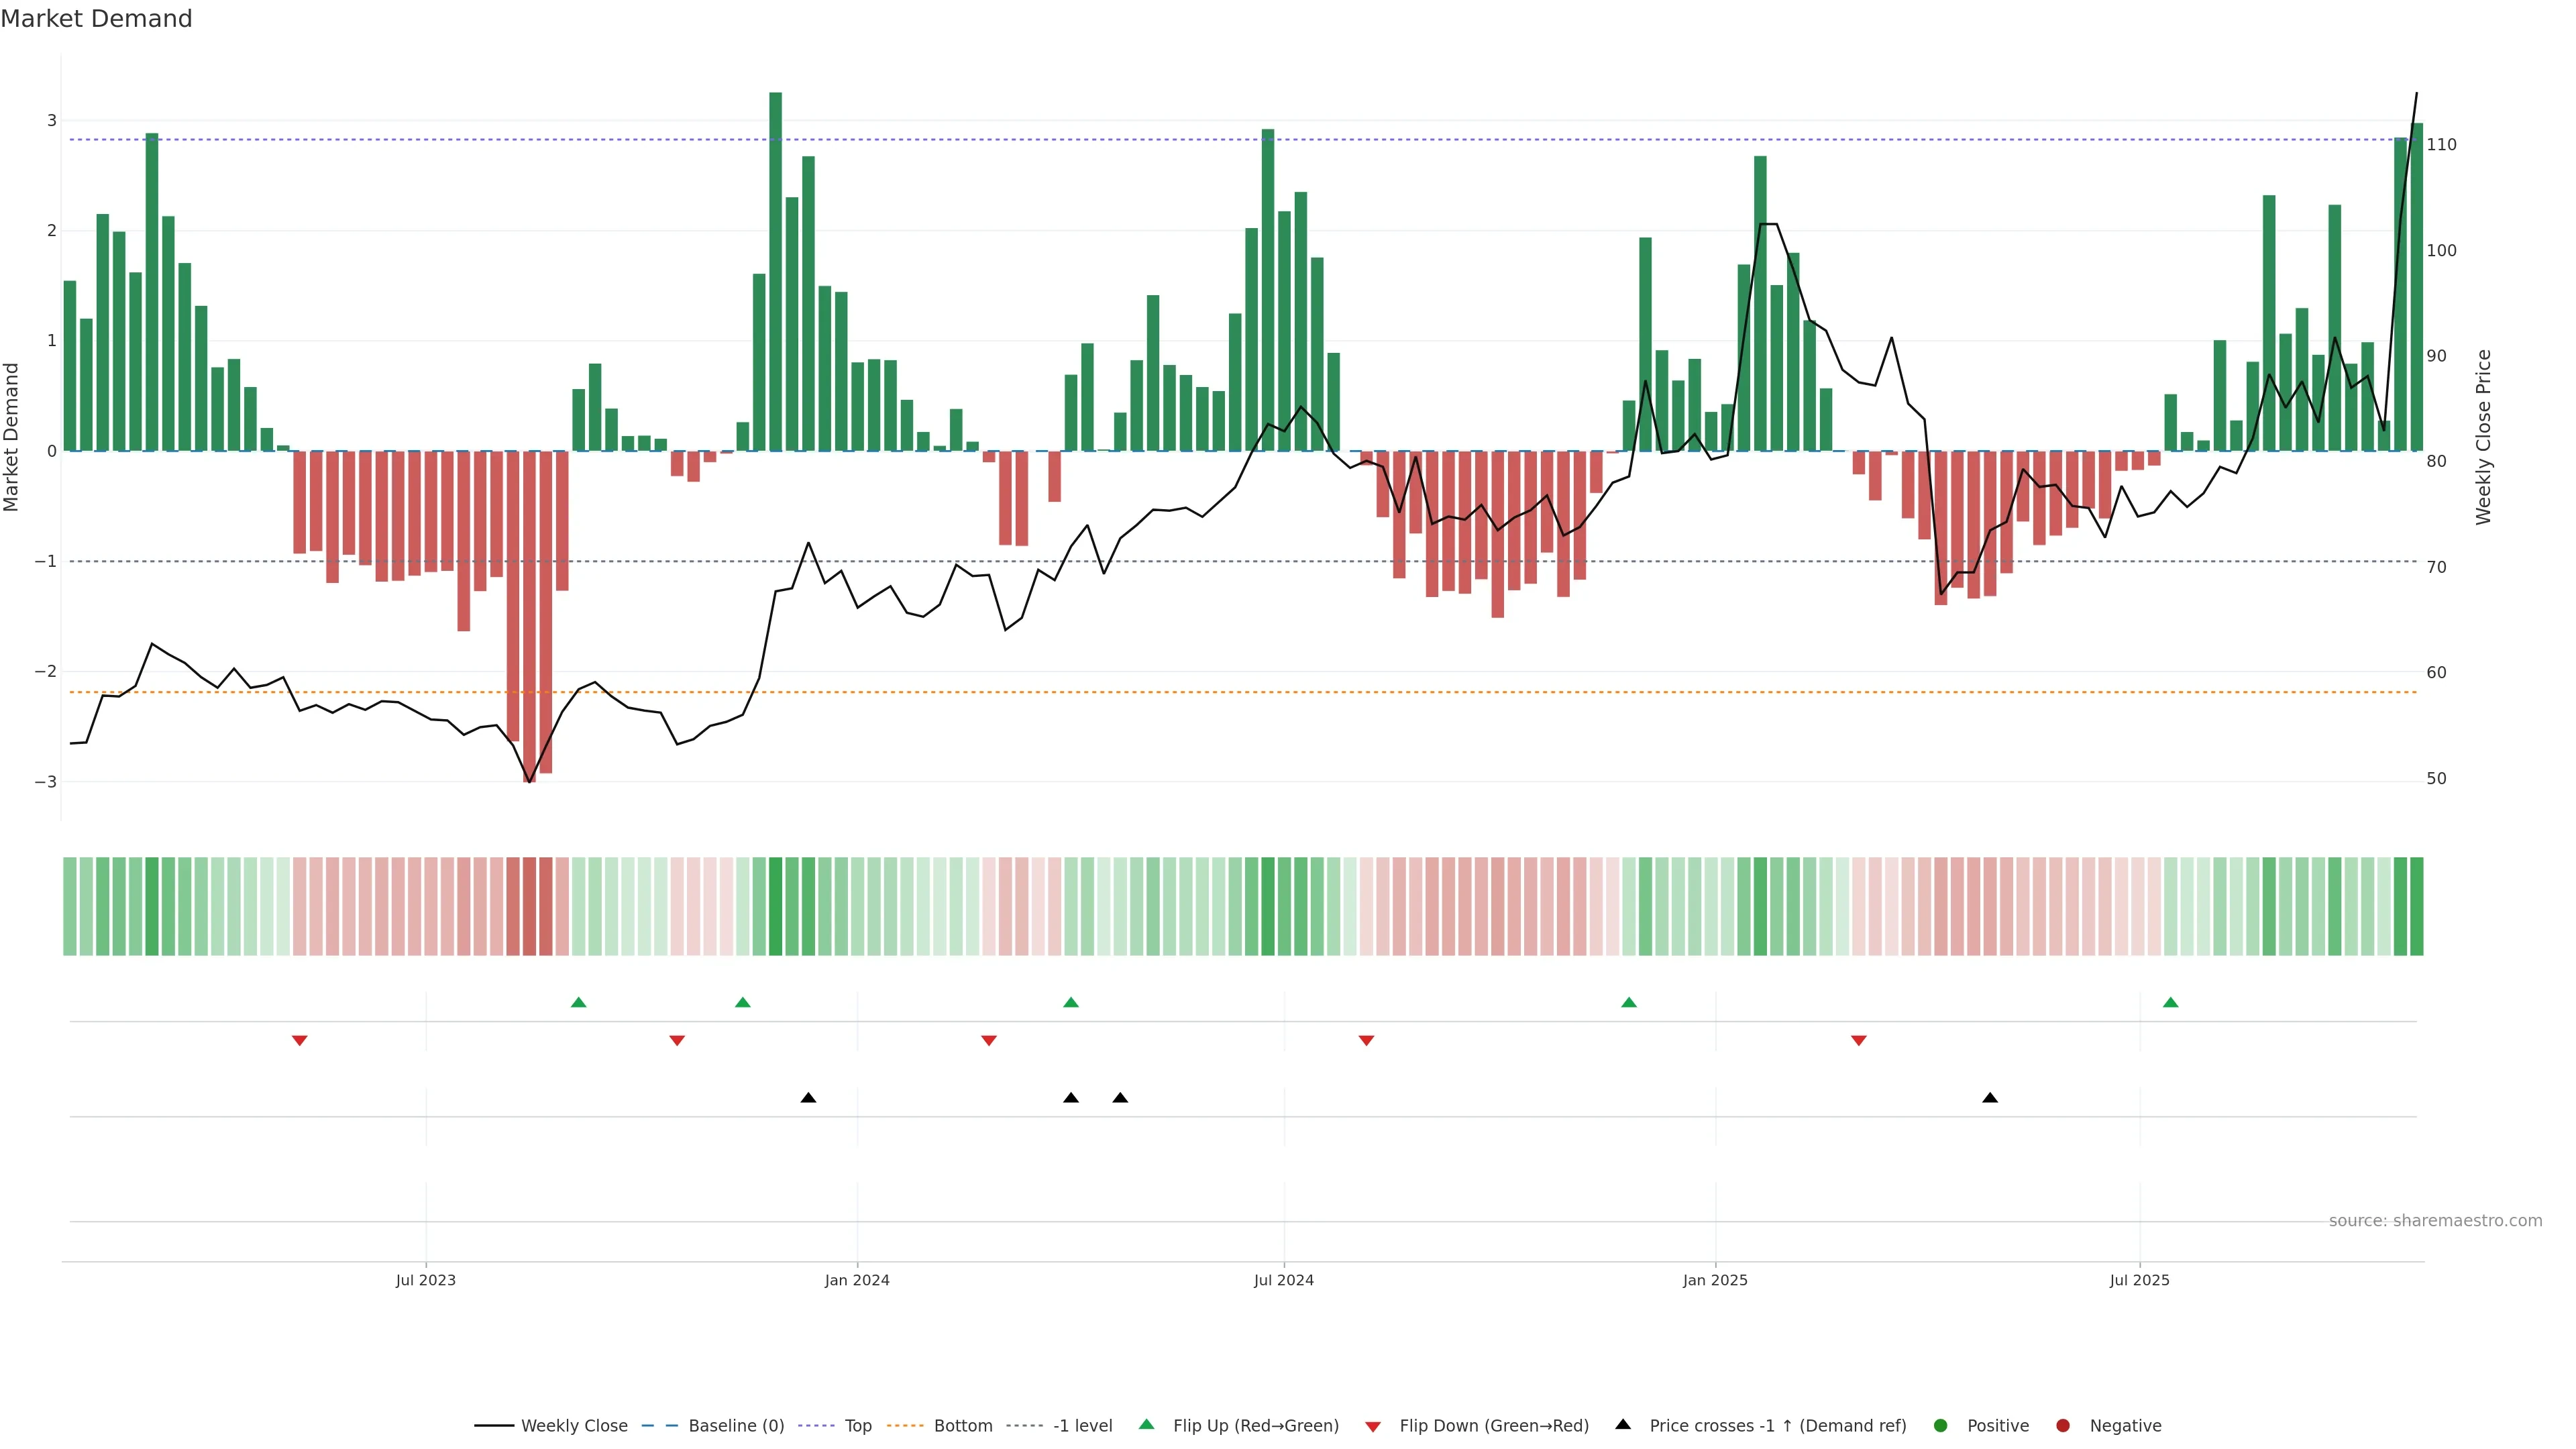Click the red Flip Down triangle in legend
Screen dimensions: 2576x1449
[1373, 1427]
